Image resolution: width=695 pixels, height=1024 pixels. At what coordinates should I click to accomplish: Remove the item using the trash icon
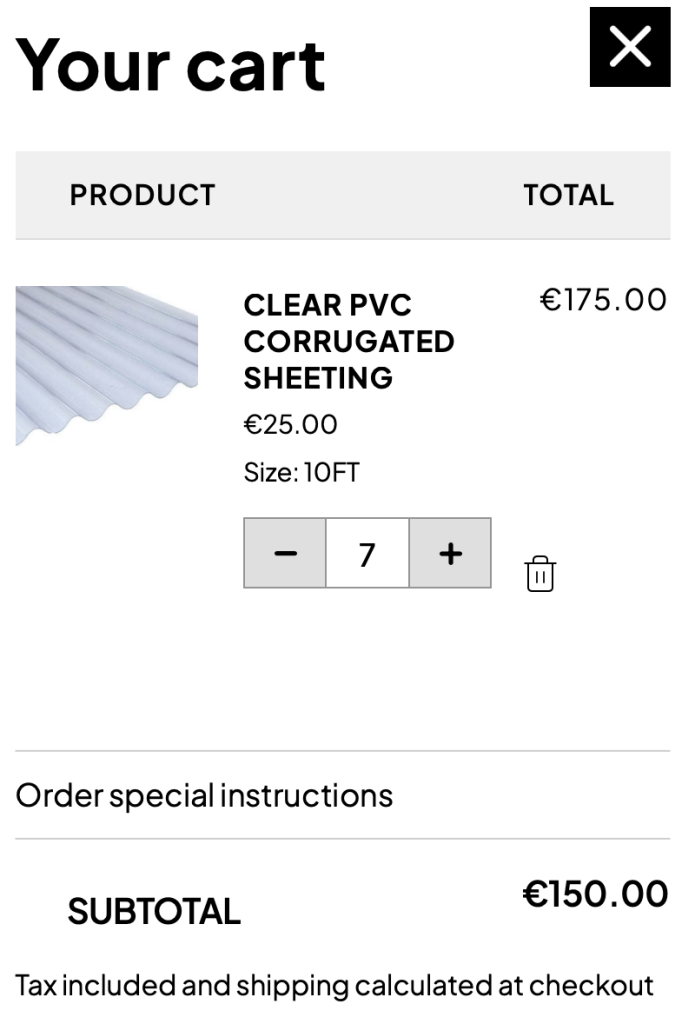click(x=540, y=574)
